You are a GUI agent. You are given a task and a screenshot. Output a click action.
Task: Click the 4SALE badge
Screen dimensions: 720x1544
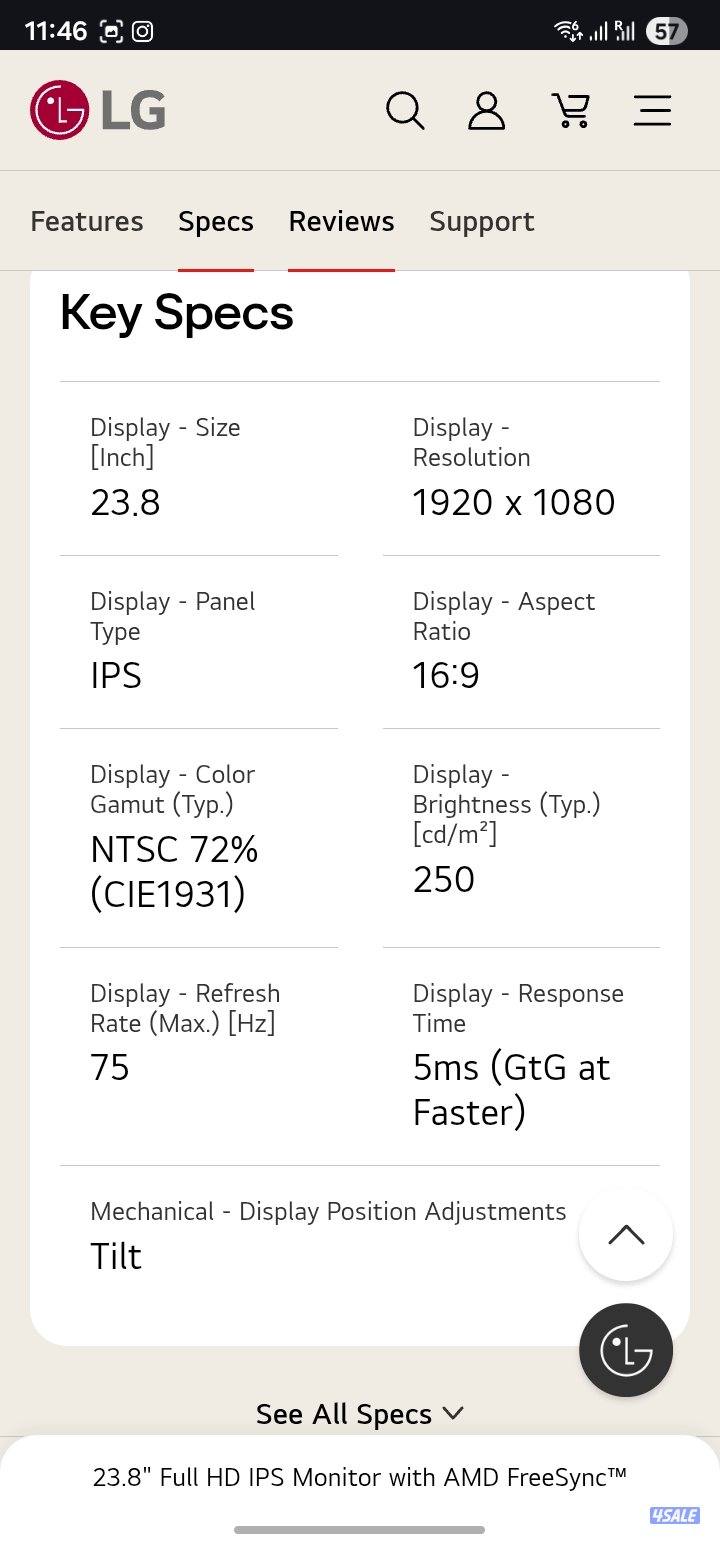click(x=674, y=1516)
